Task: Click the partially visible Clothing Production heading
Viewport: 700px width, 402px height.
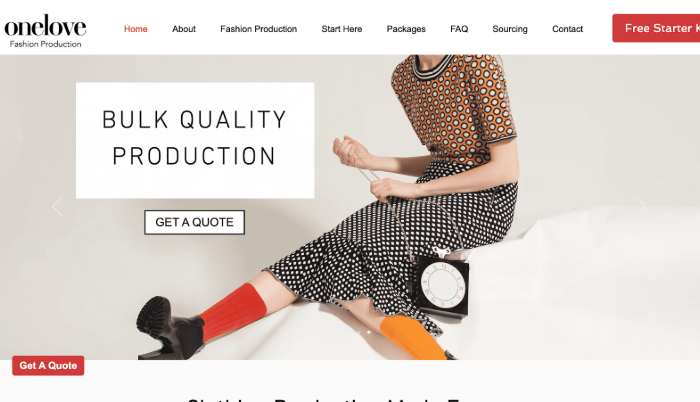Action: 324,399
